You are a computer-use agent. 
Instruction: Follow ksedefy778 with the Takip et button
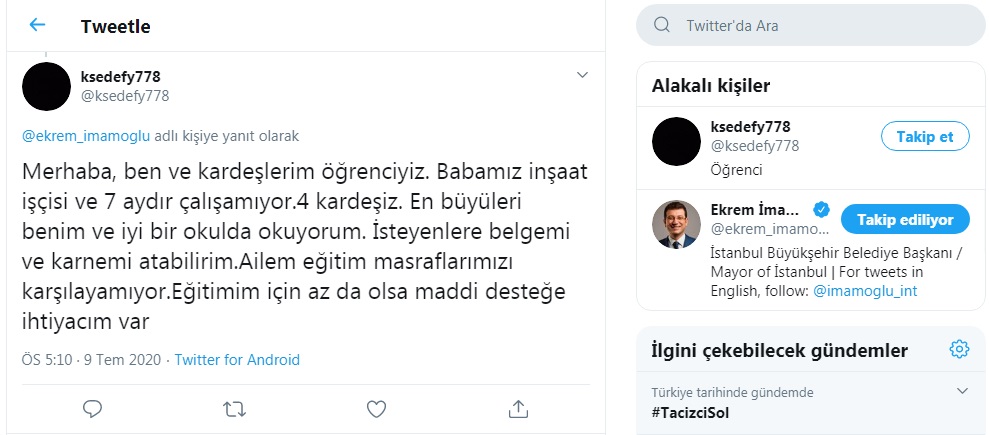(925, 137)
